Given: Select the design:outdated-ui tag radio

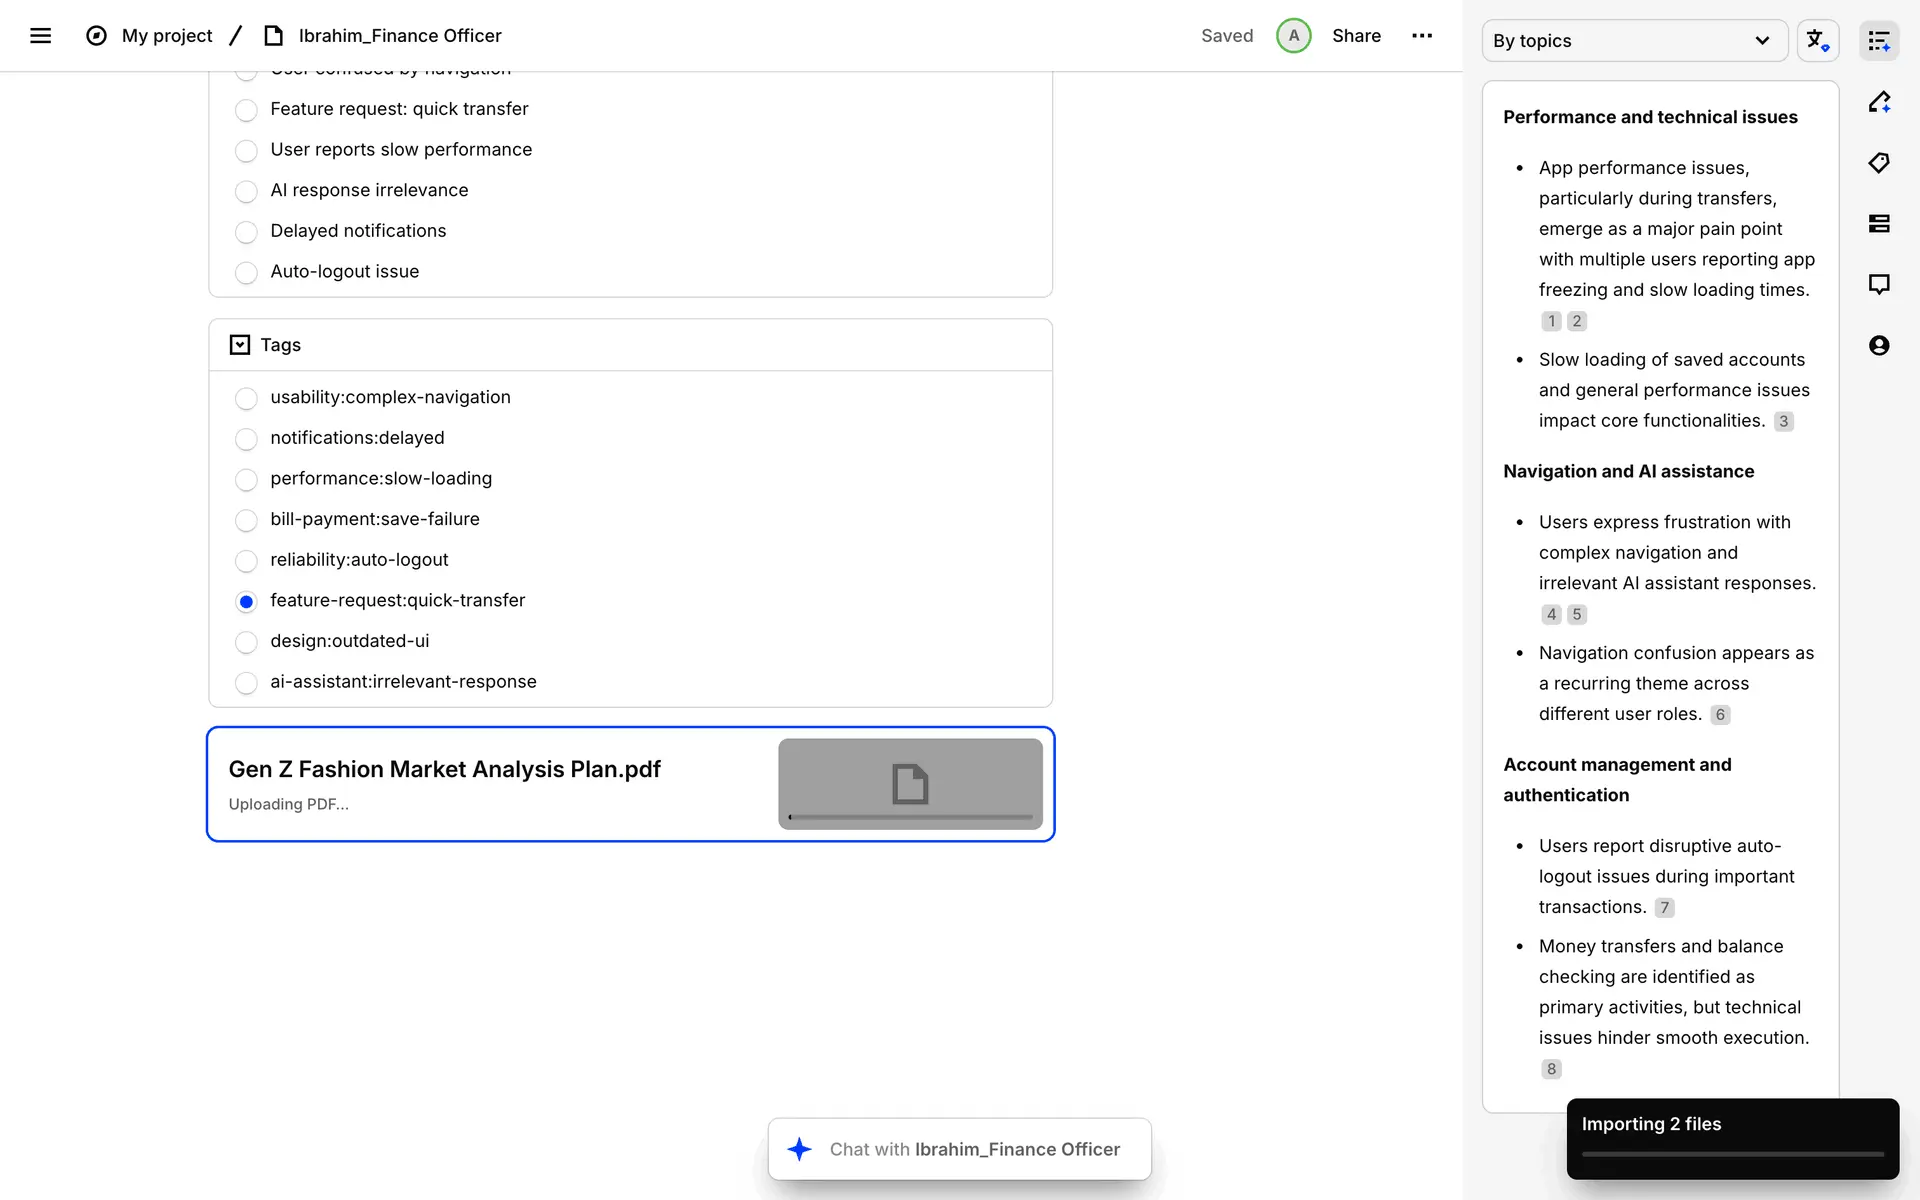Looking at the screenshot, I should pos(246,642).
